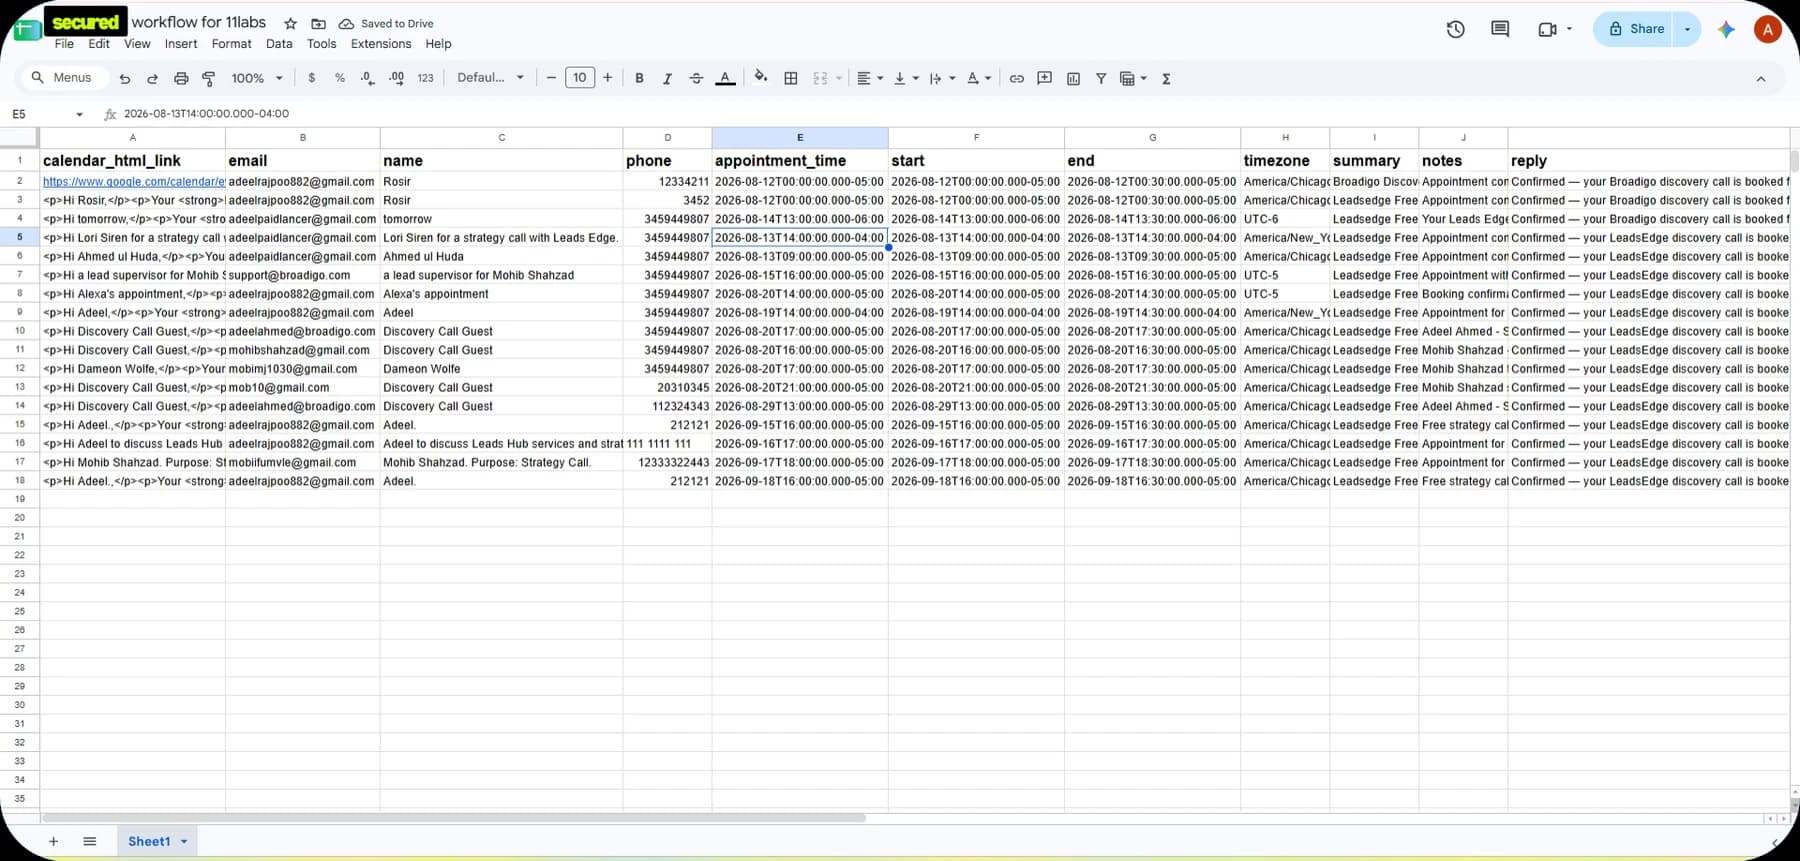
Task: Star the workflow for 11labs document
Action: (x=290, y=23)
